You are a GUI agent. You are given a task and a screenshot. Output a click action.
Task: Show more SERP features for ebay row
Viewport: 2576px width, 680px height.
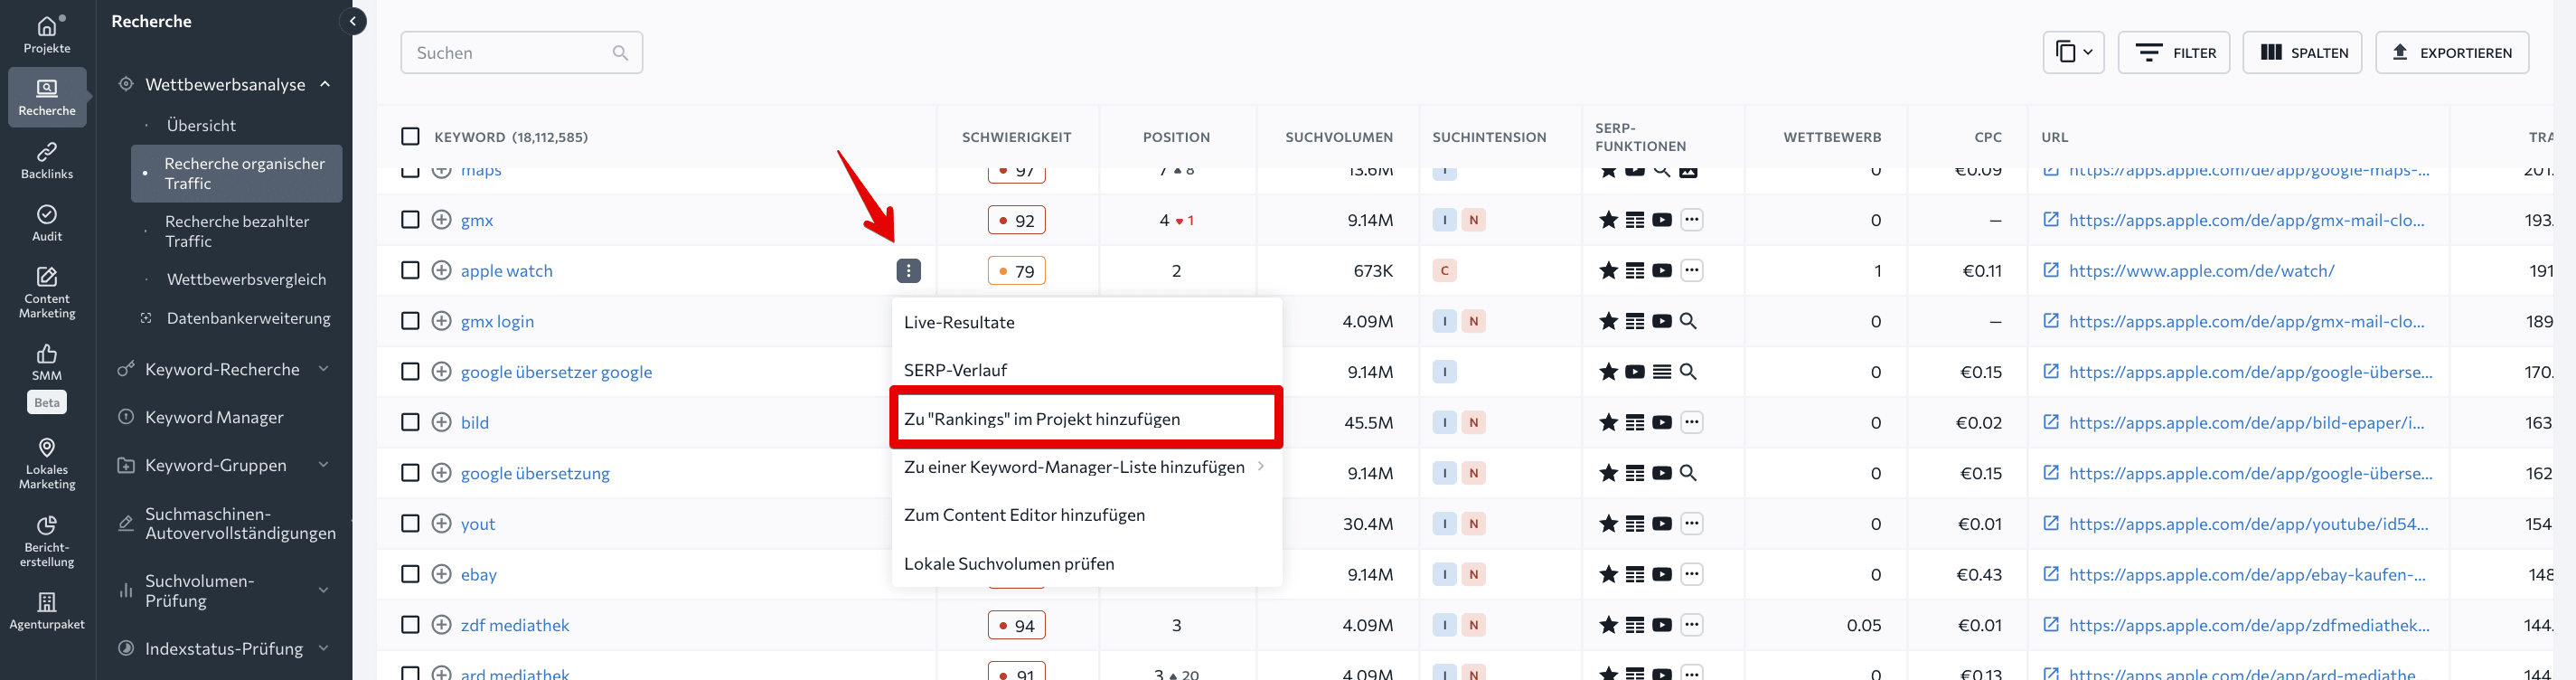1691,574
